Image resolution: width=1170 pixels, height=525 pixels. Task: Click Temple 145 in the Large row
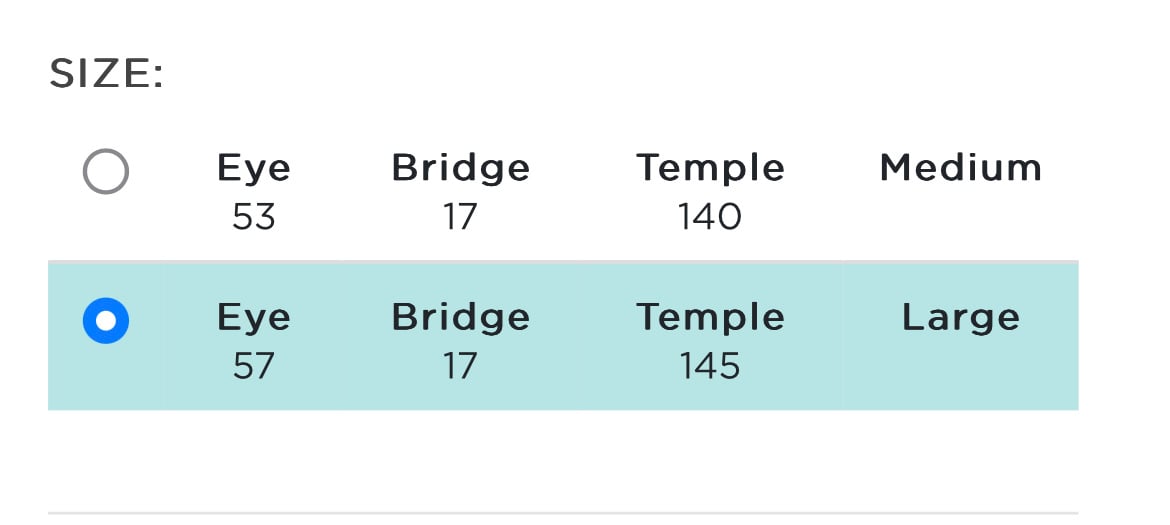[x=710, y=342]
